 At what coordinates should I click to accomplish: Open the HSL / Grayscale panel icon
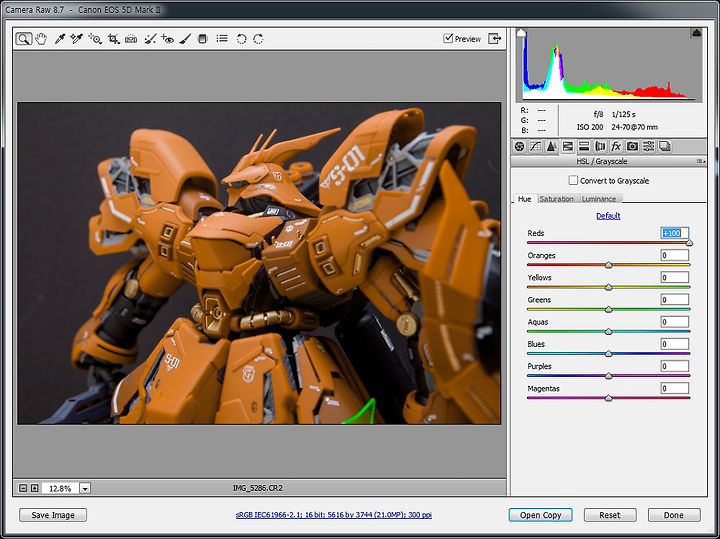[568, 146]
